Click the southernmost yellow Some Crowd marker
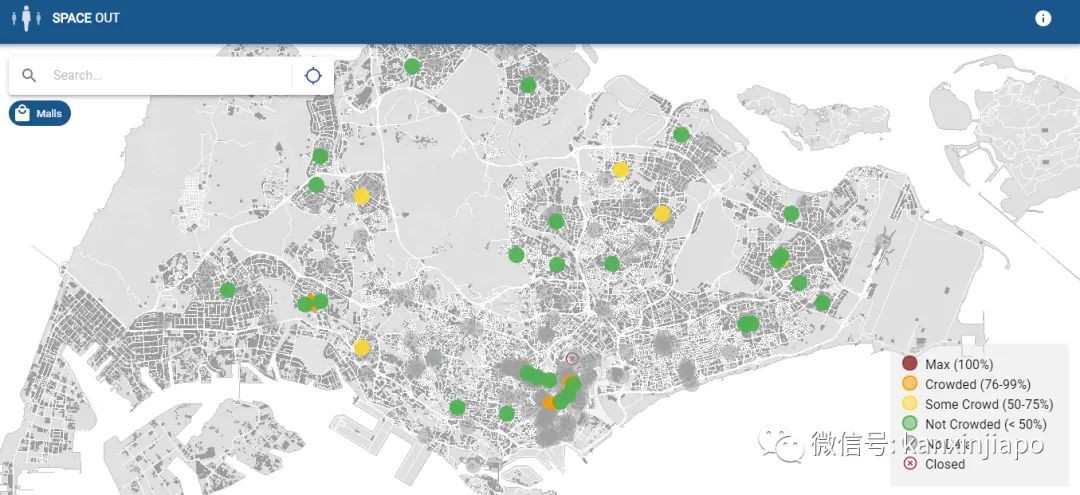The width and height of the screenshot is (1080, 495). (x=362, y=347)
